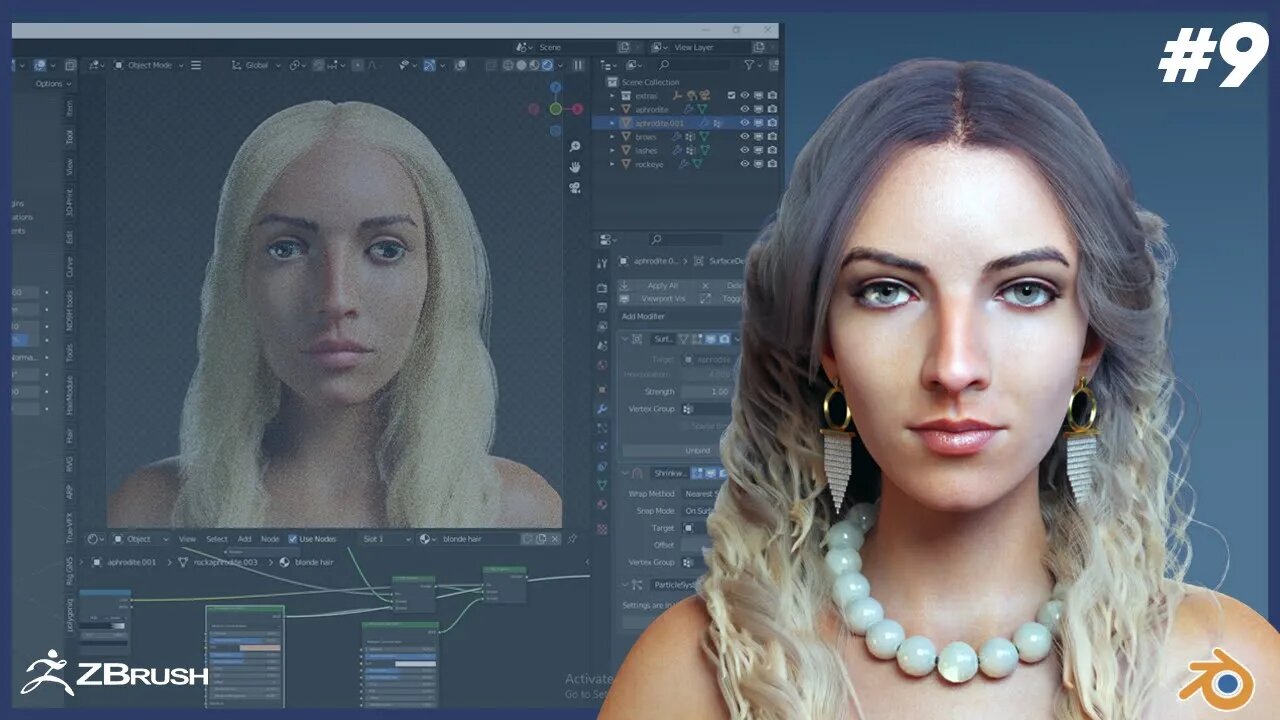Click the zoom magnifier icon in viewport
The width and height of the screenshot is (1280, 720).
pyautogui.click(x=575, y=147)
